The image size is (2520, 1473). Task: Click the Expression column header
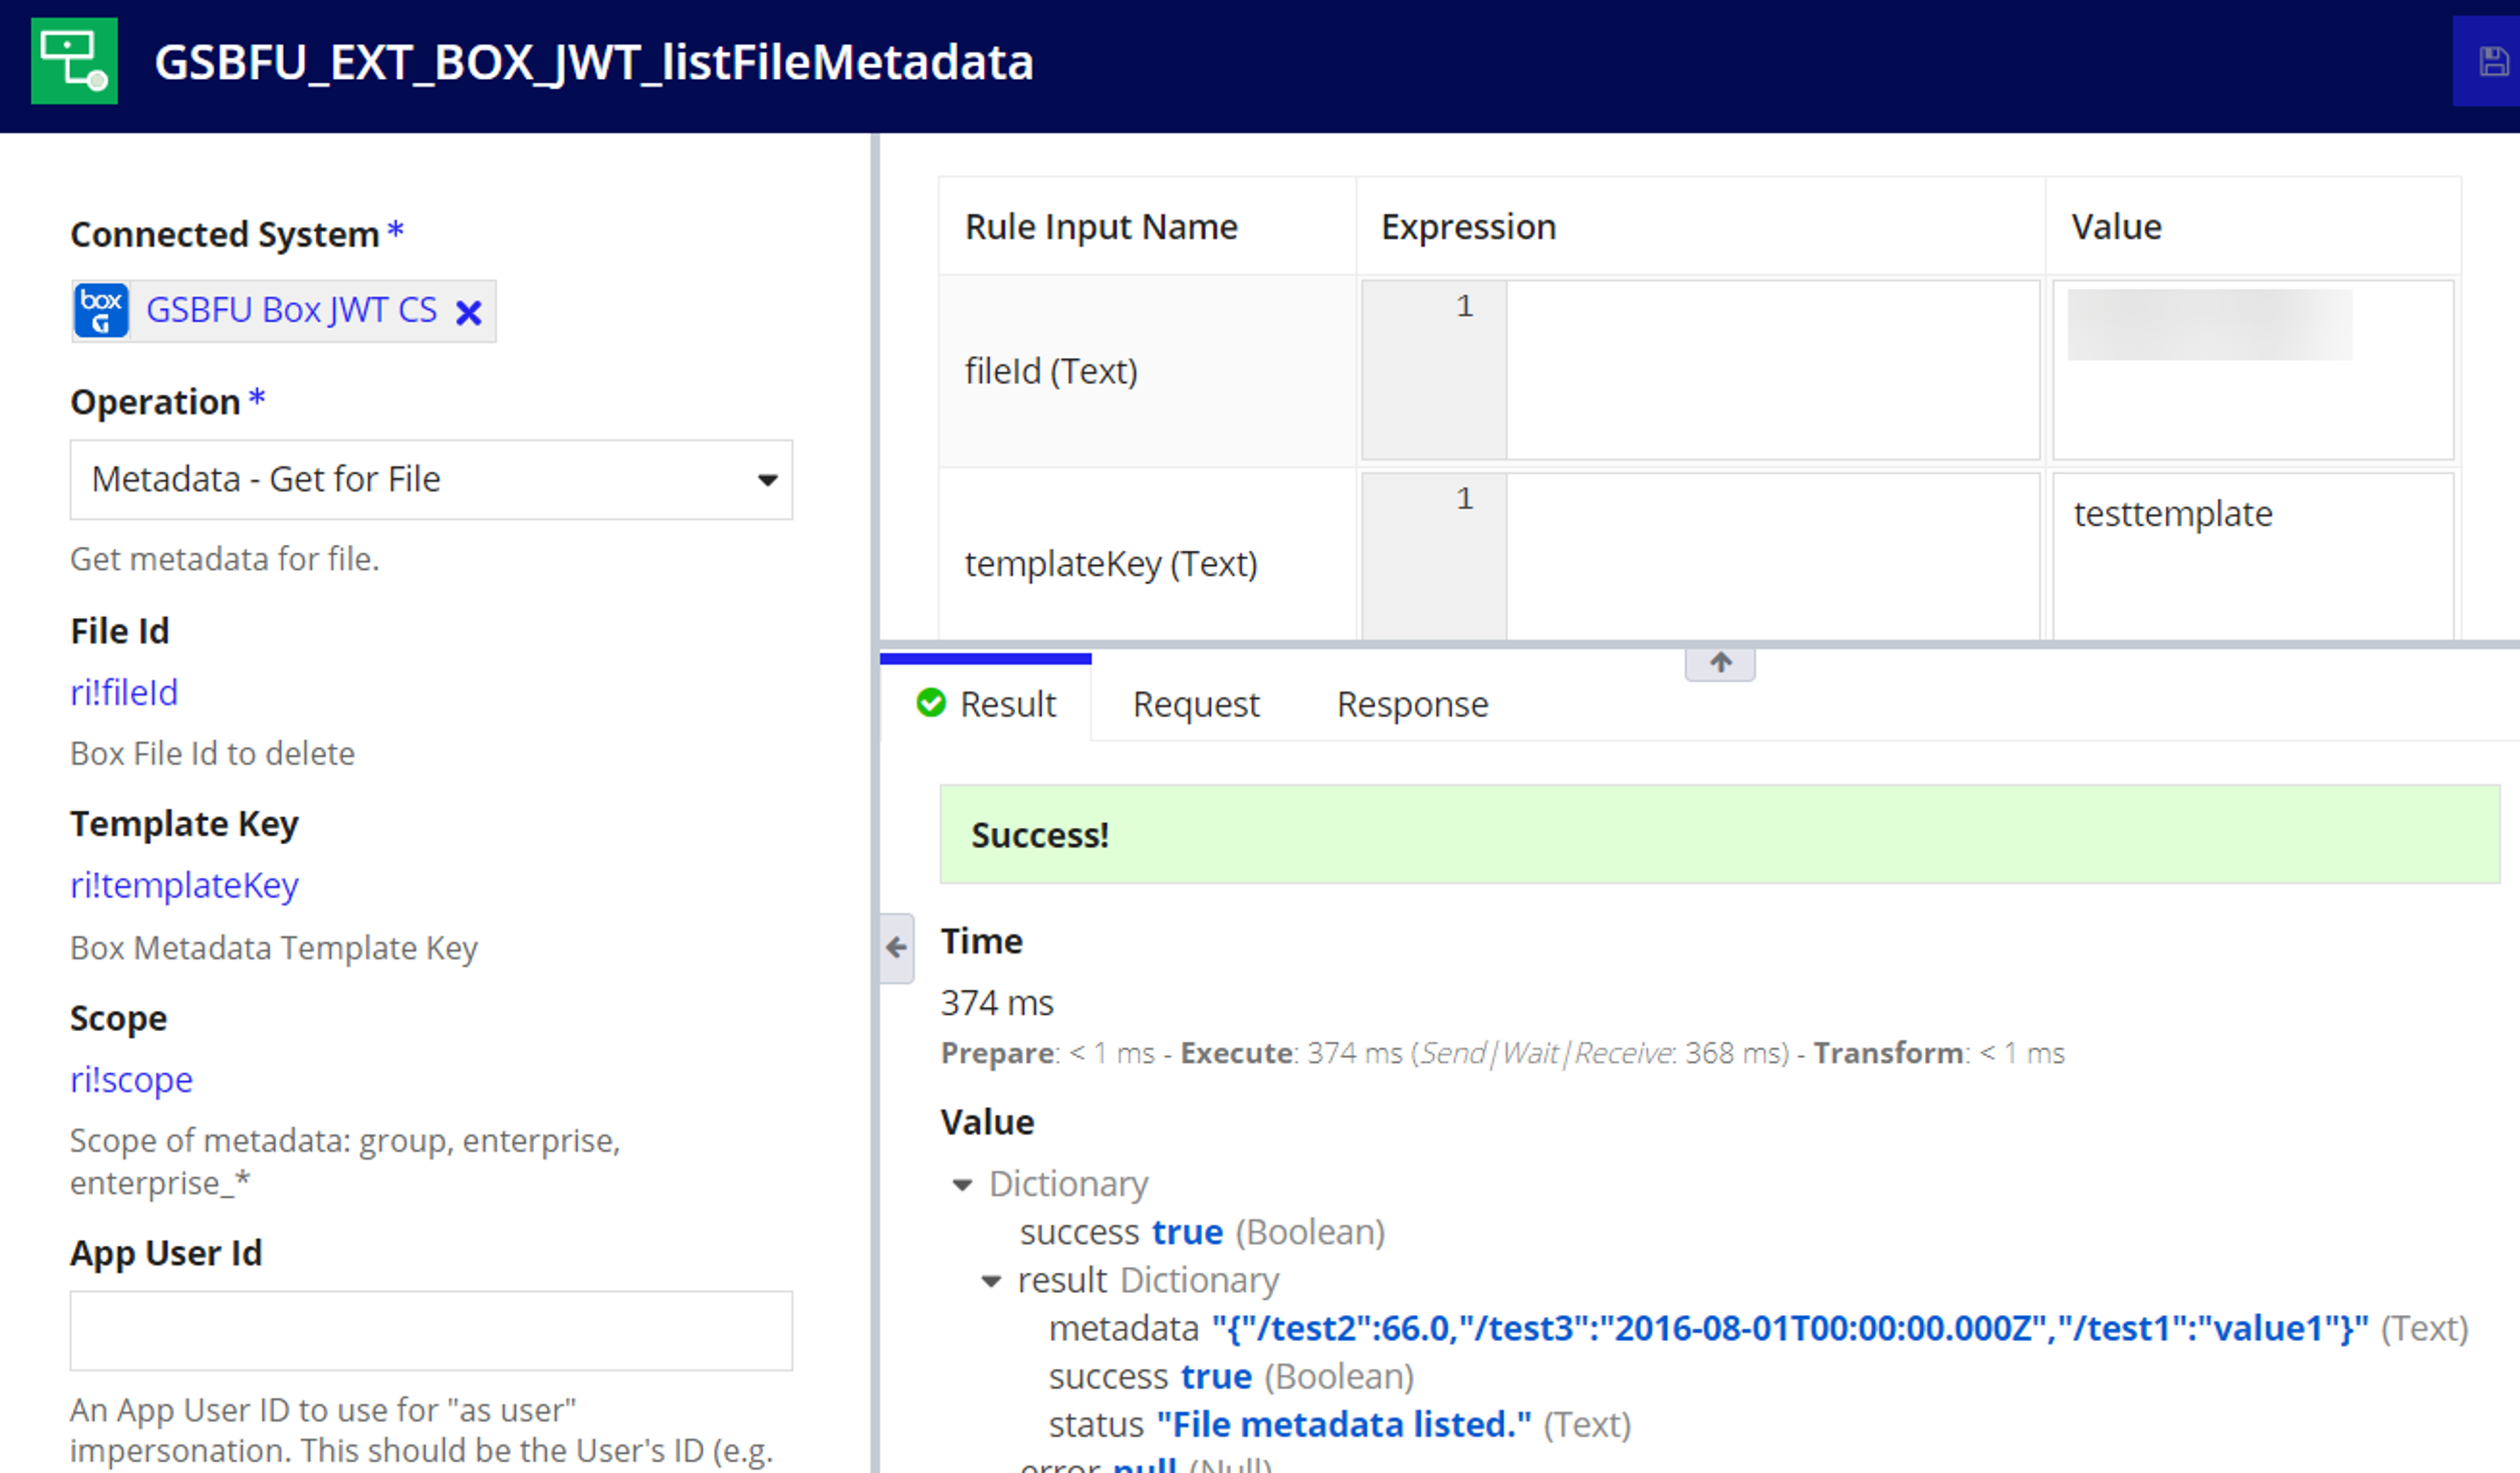(x=1468, y=227)
